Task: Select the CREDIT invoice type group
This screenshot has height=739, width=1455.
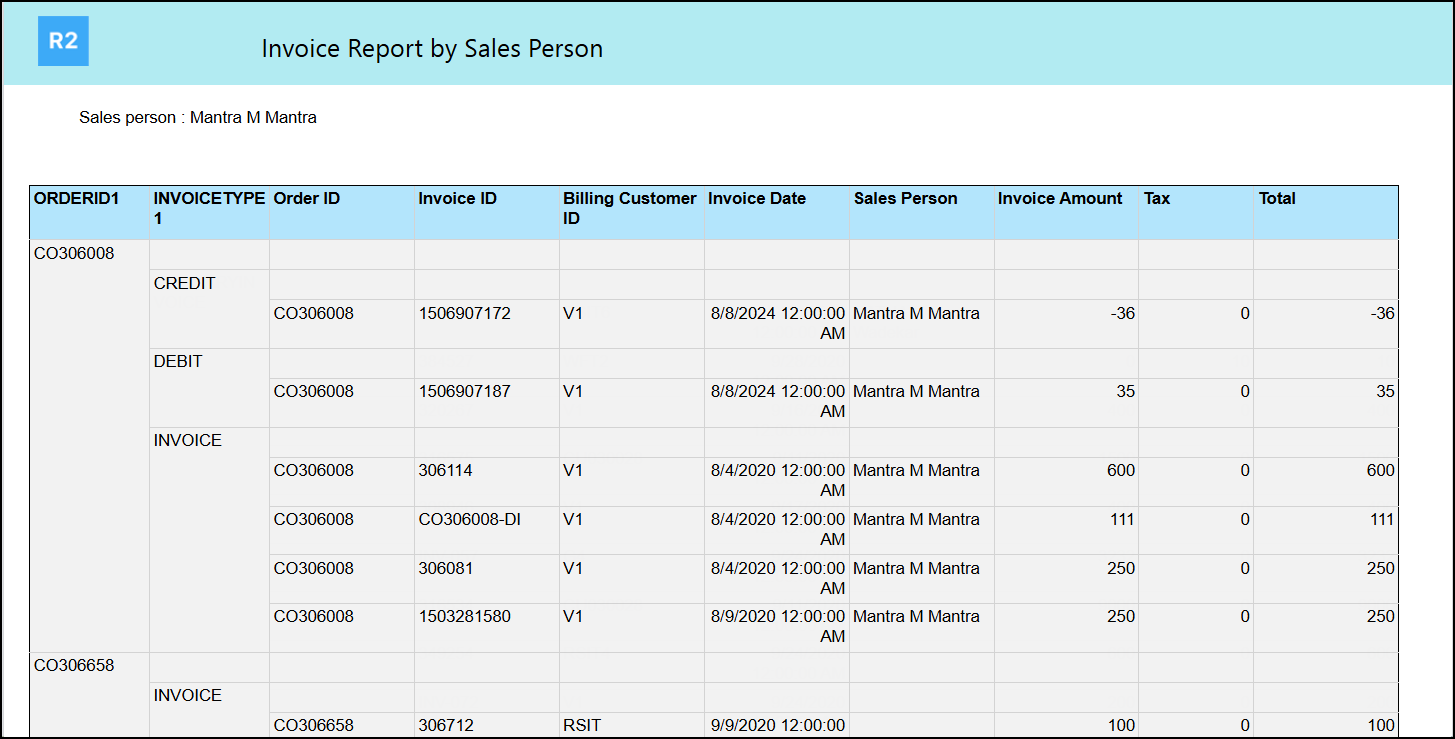Action: click(185, 284)
